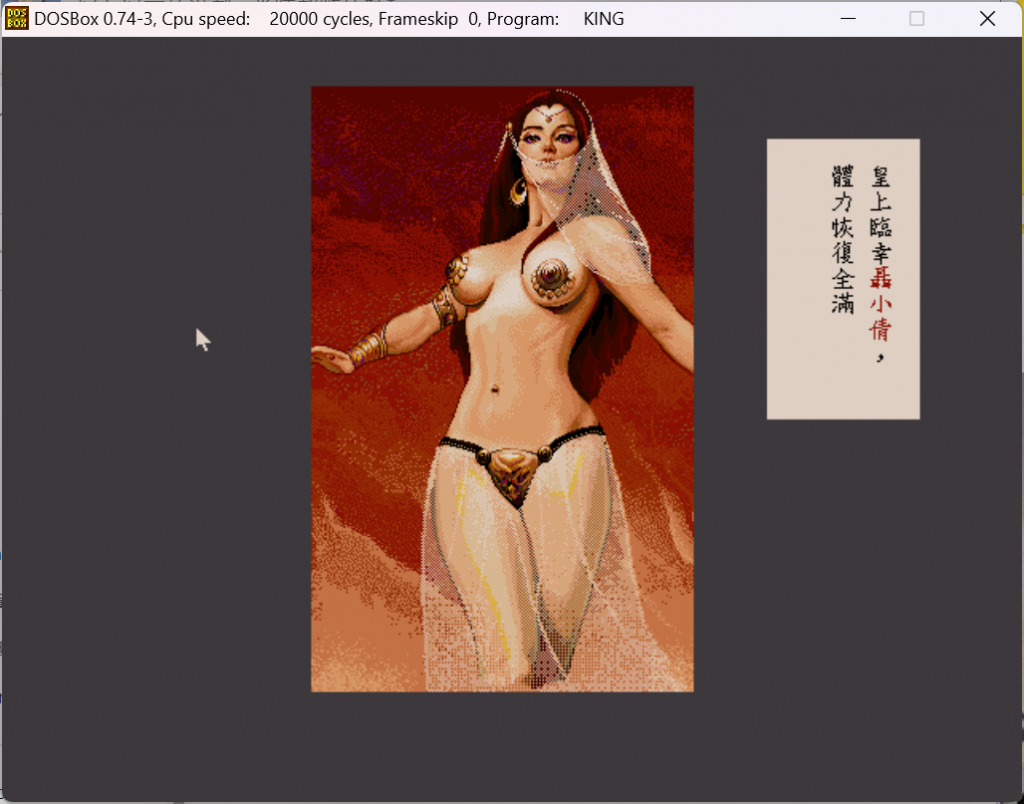Screen dimensions: 1024x804
Task: Click the red name text 聶小倩
Action: point(880,304)
